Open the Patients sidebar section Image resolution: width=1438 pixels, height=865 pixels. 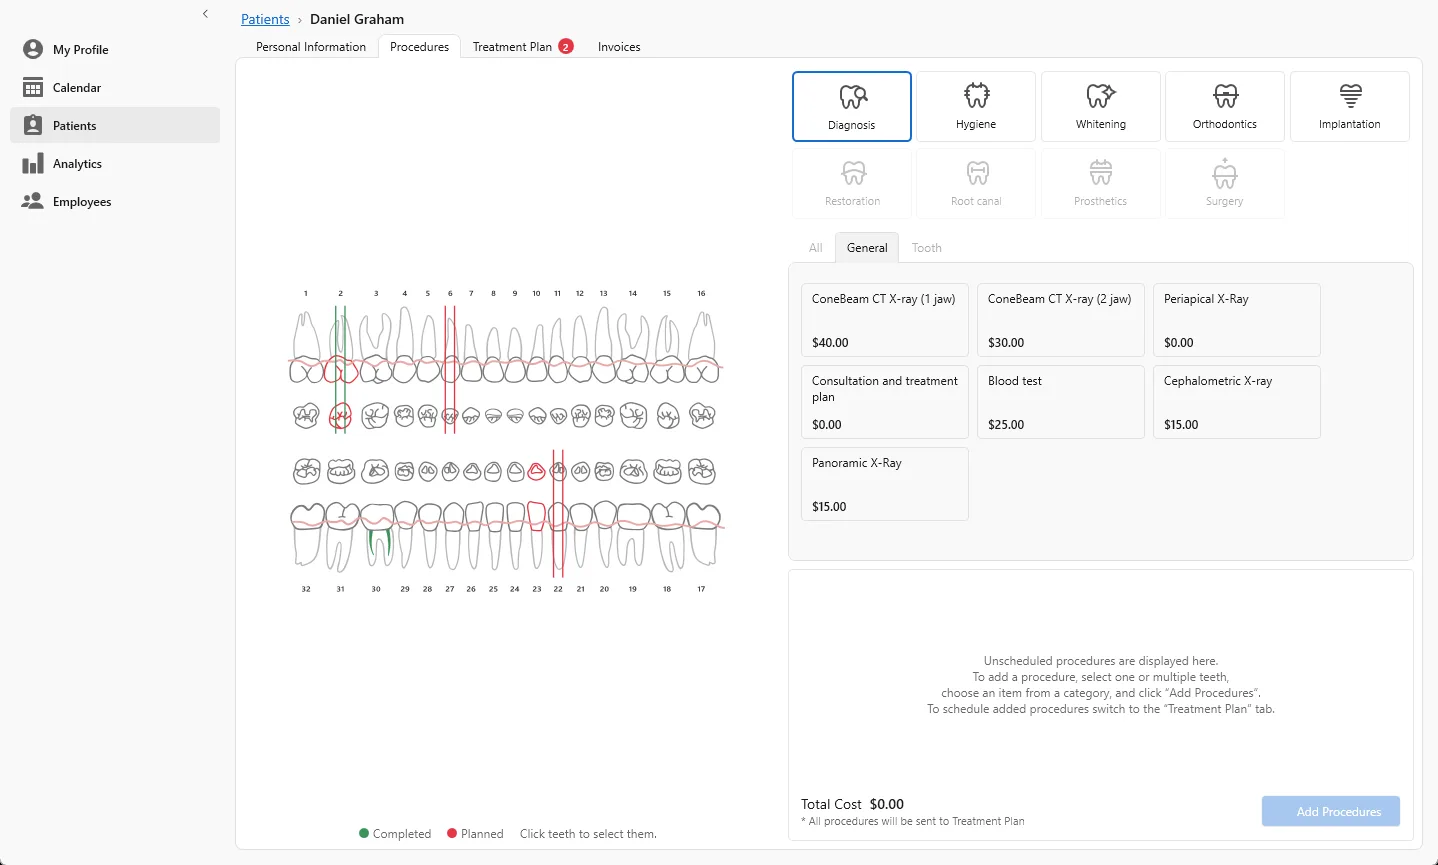click(115, 125)
